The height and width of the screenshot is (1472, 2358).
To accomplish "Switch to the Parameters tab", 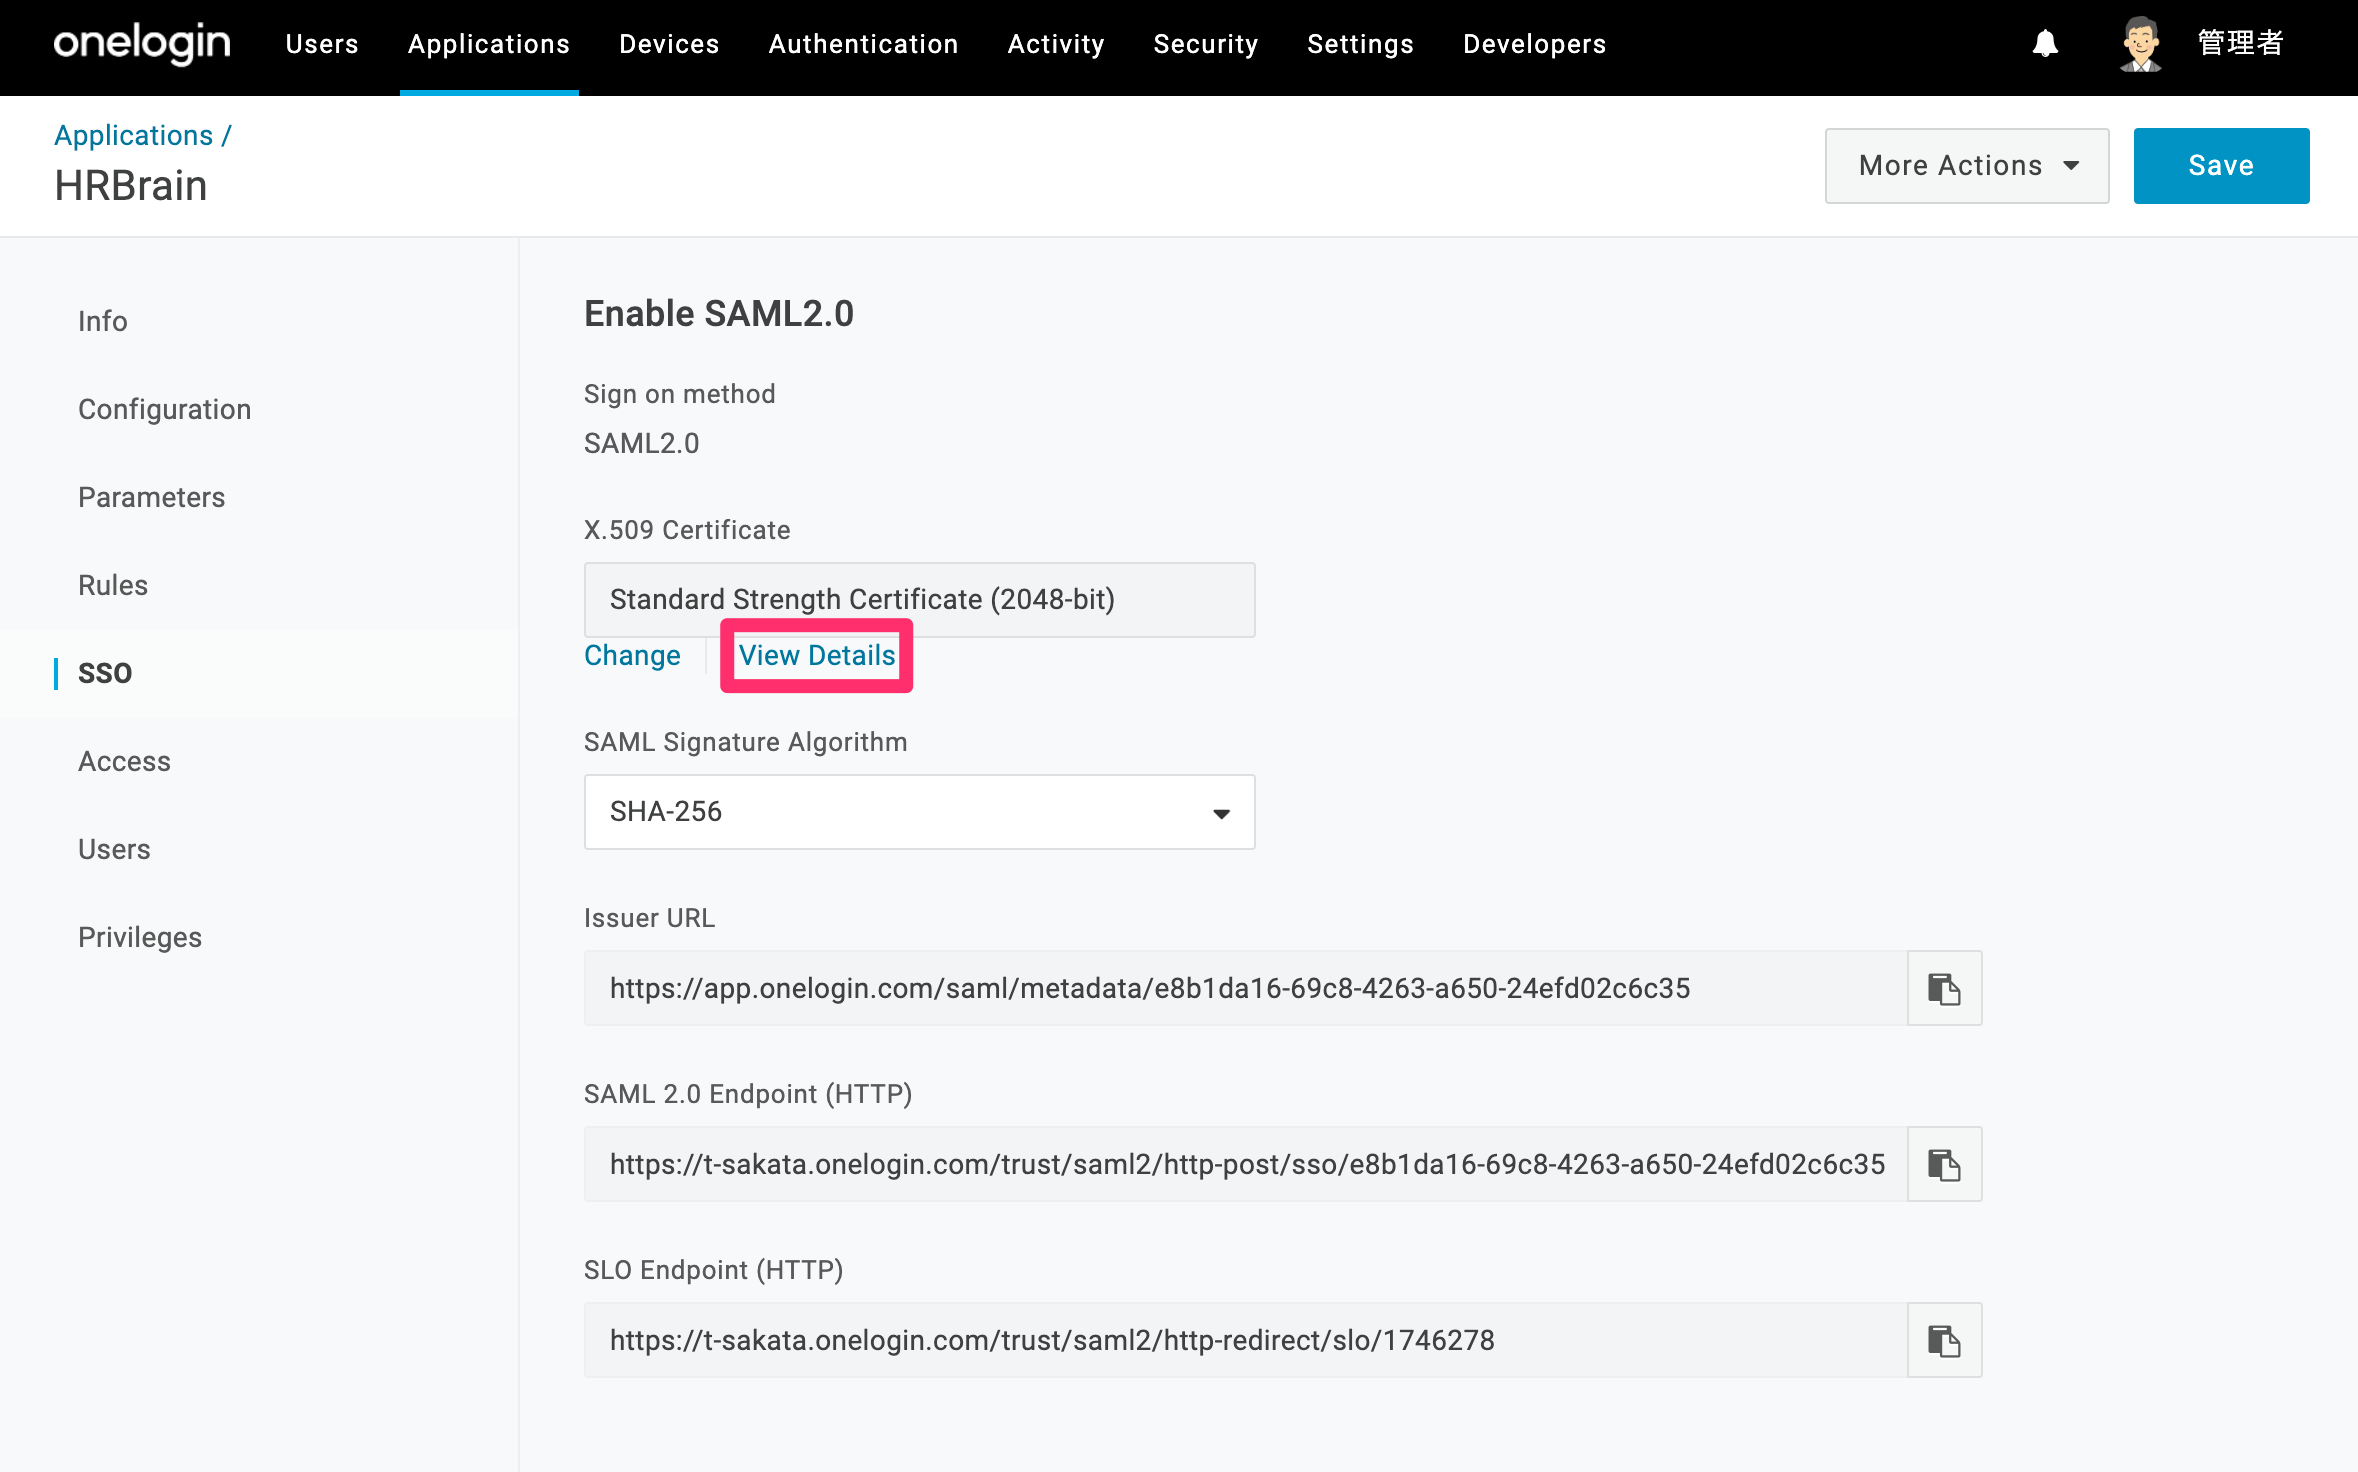I will pos(151,497).
